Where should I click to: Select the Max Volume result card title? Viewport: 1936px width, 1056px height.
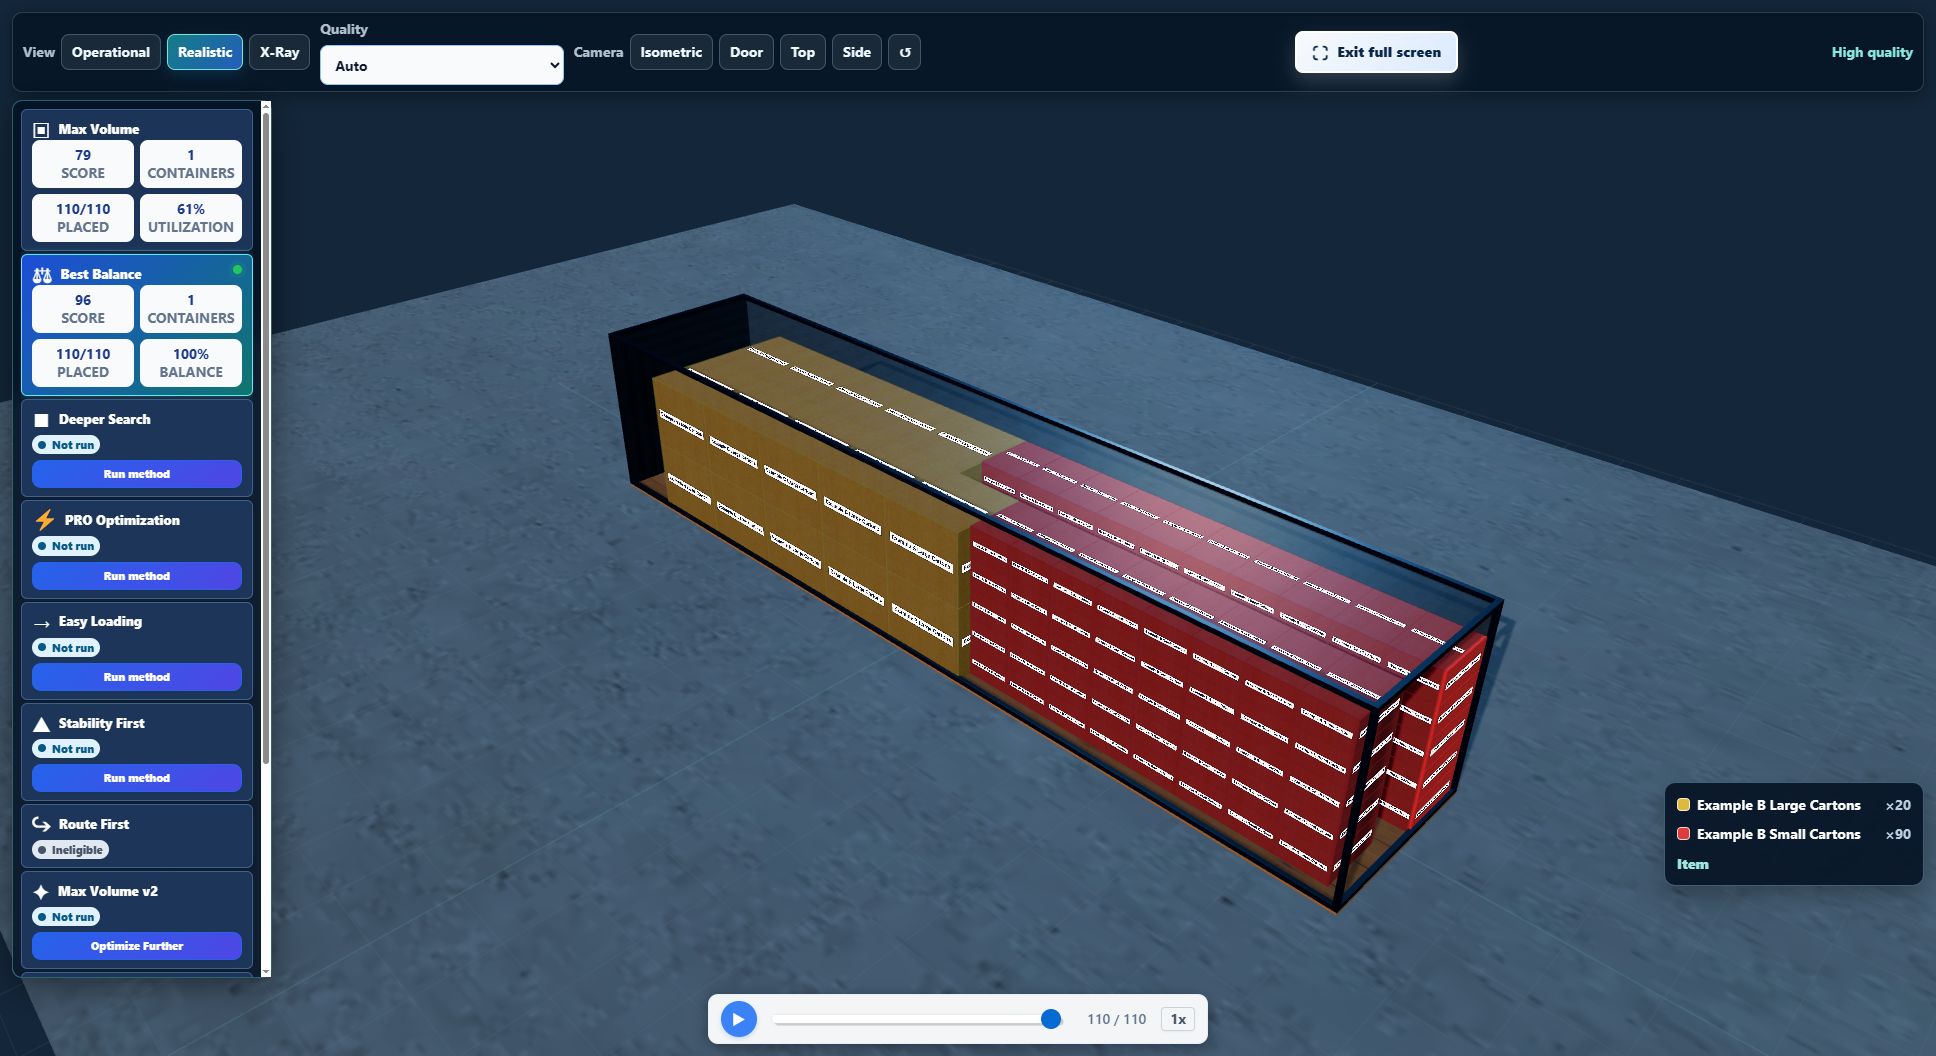(98, 129)
